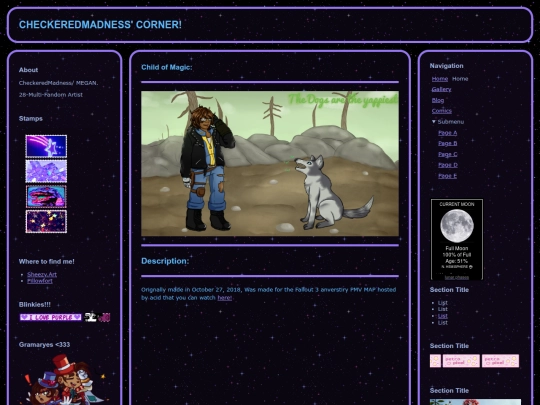Click the full moon image in the widget

(x=457, y=226)
